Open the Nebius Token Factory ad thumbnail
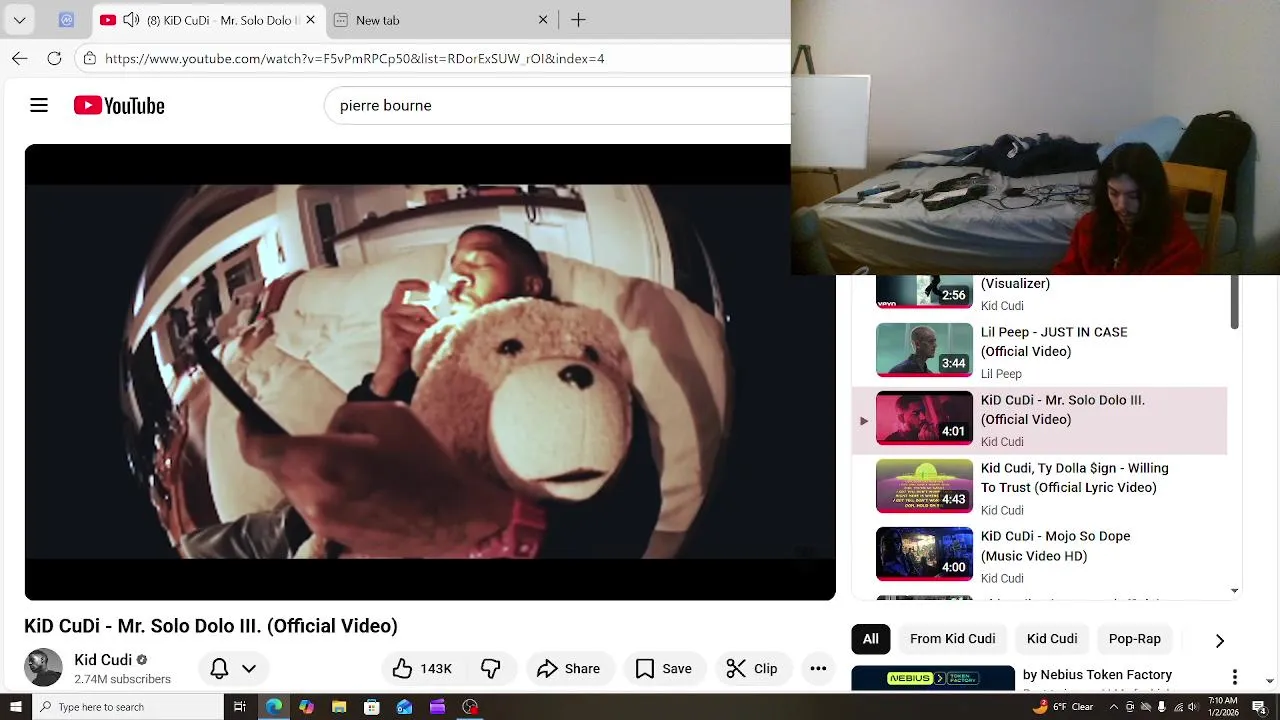This screenshot has width=1280, height=720. click(x=933, y=678)
